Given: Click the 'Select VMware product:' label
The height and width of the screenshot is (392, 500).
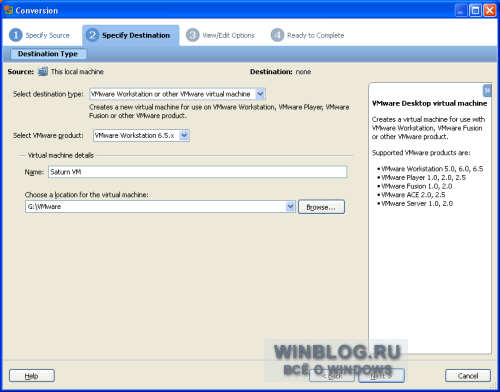Looking at the screenshot, I should (x=48, y=136).
